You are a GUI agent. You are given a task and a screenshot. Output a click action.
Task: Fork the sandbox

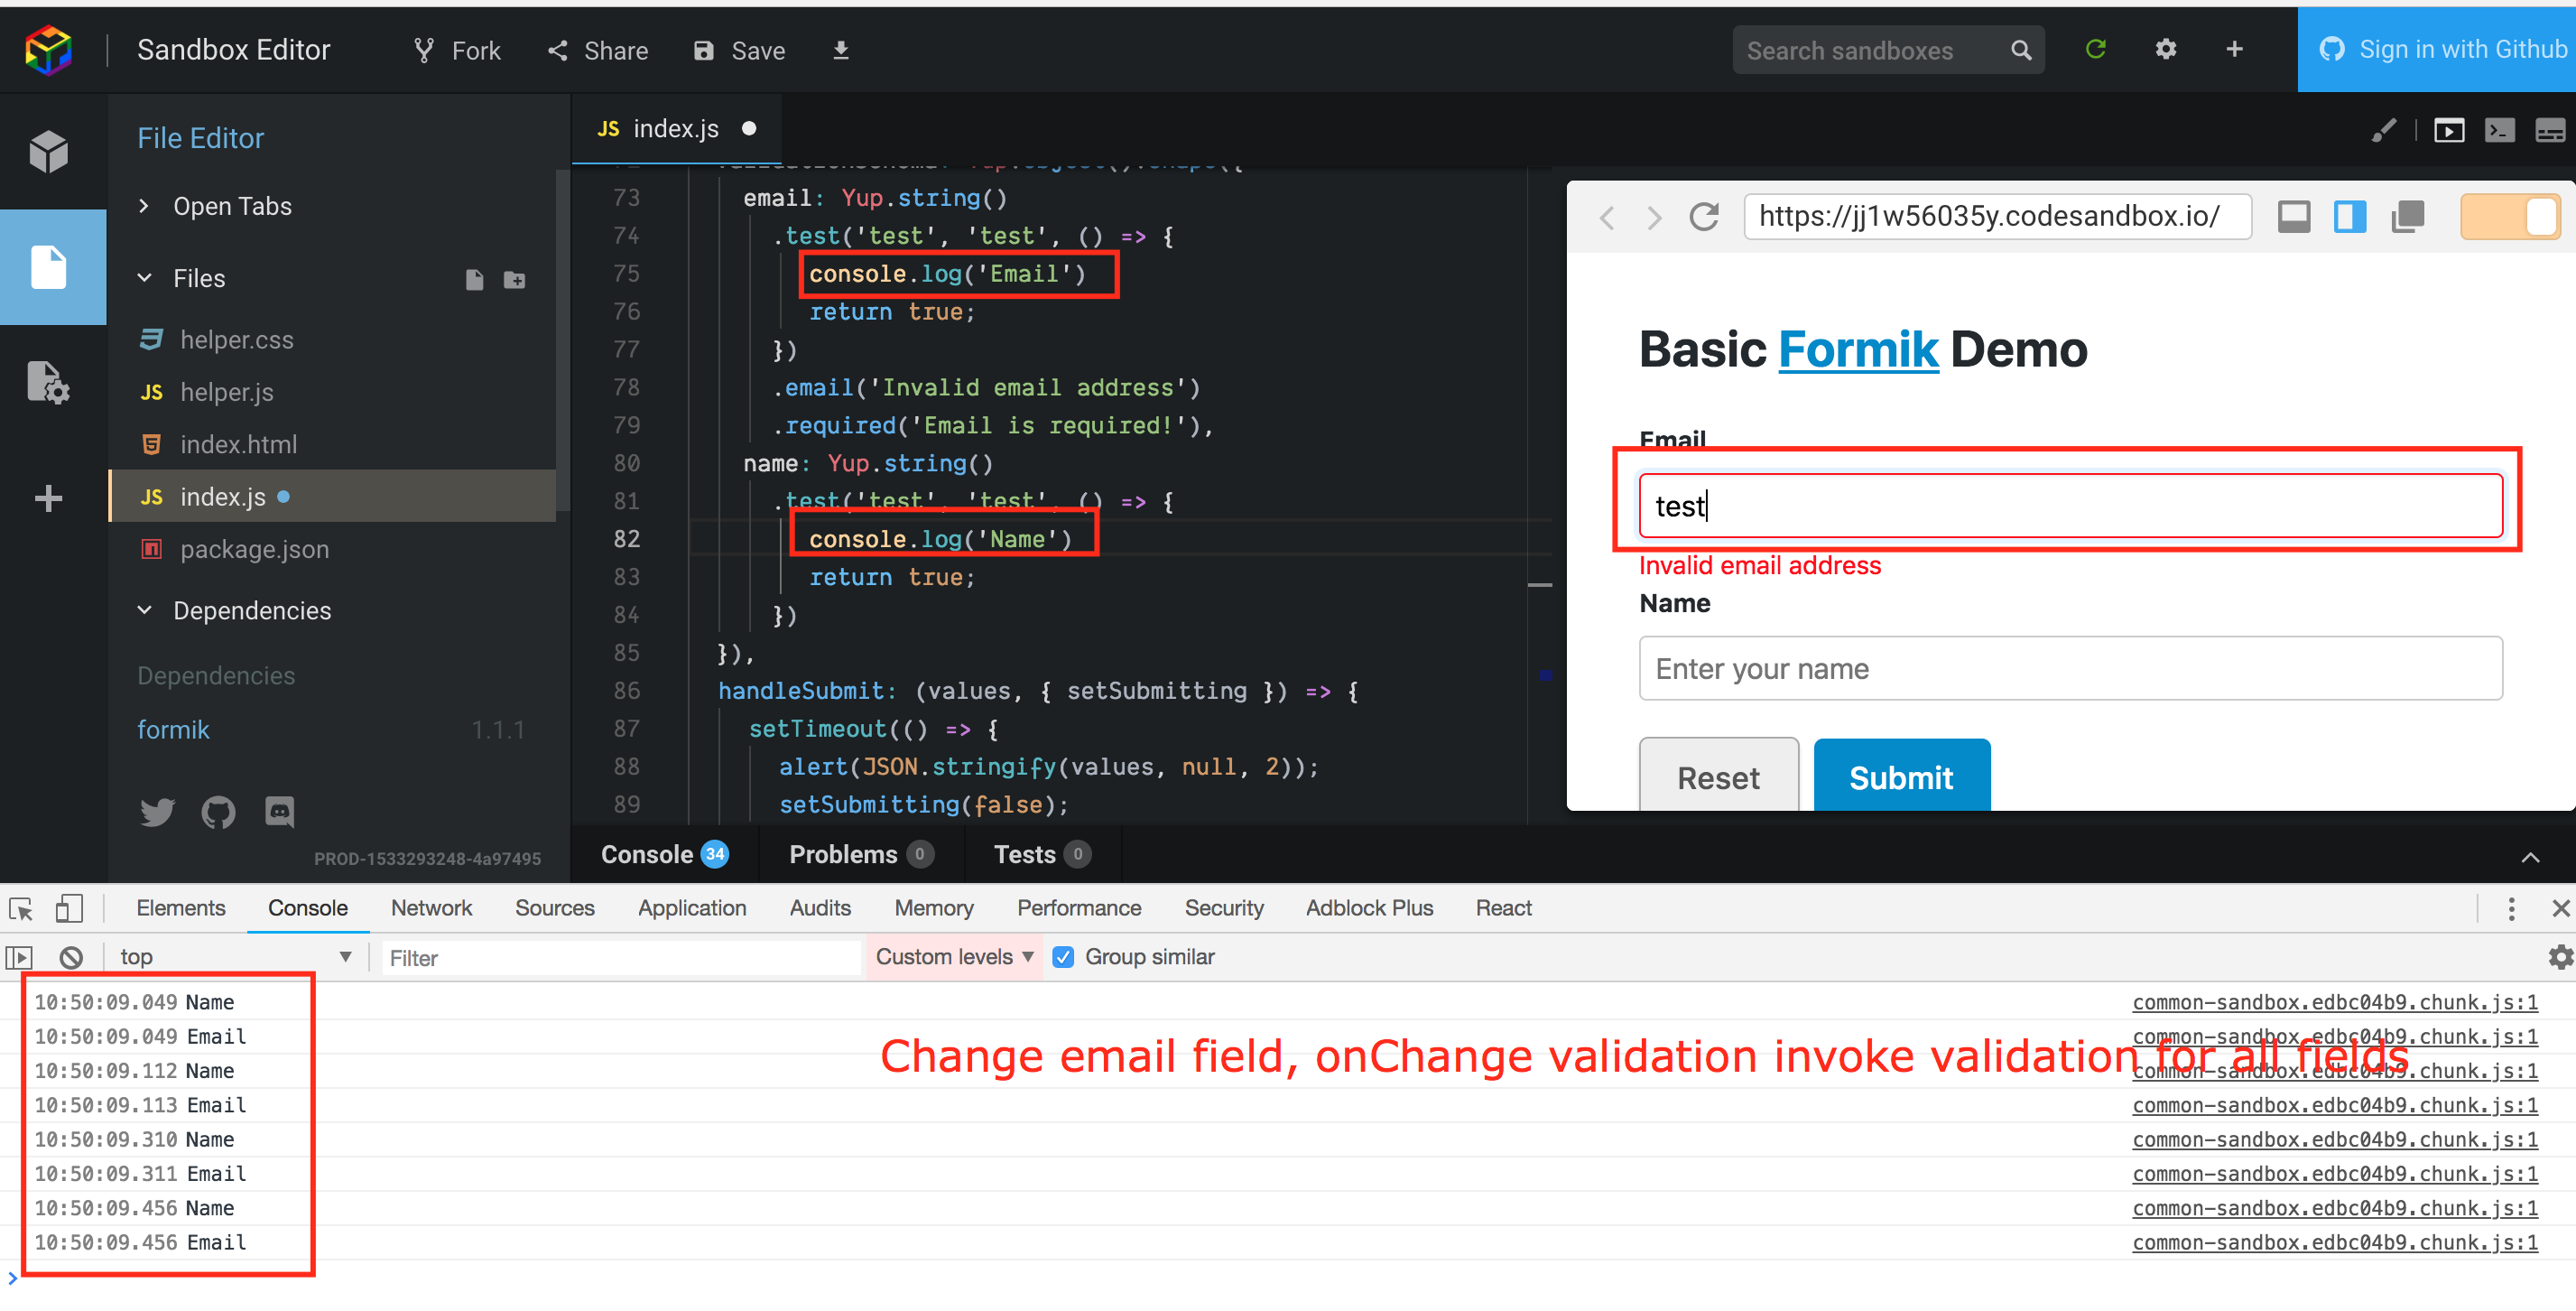tap(456, 50)
